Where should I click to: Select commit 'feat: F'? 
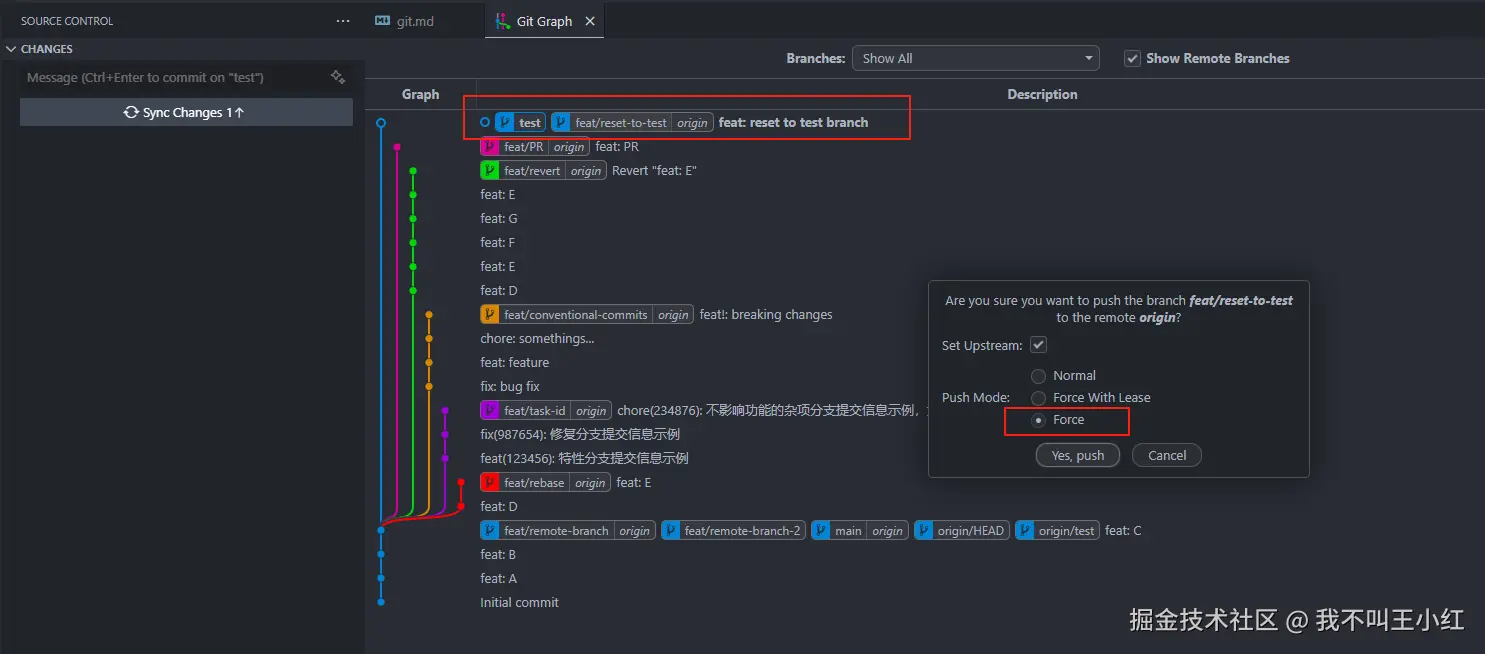(x=498, y=242)
